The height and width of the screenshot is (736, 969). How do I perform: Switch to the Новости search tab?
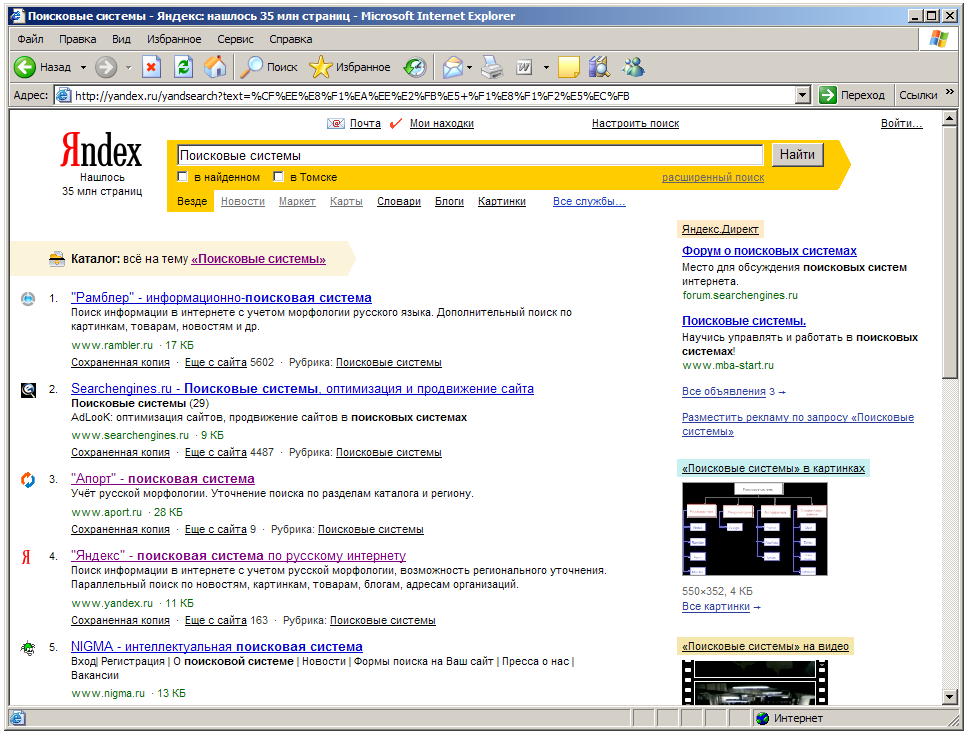coord(243,201)
